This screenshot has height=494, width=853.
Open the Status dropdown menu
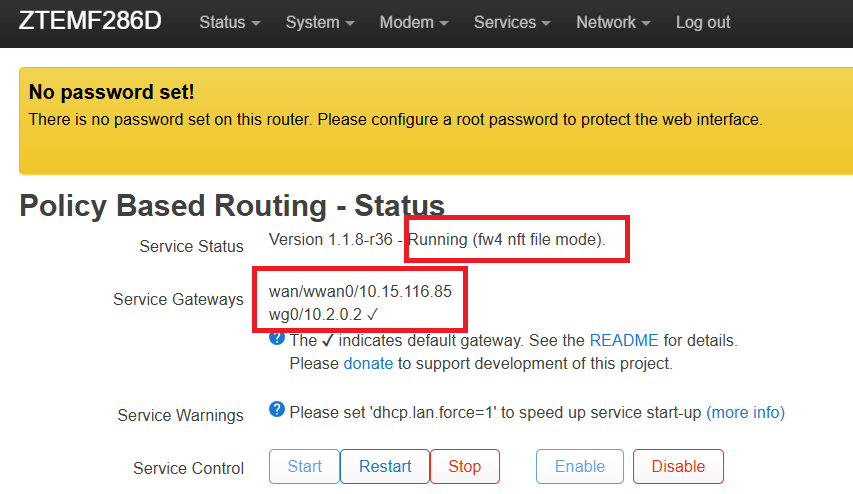(x=230, y=22)
